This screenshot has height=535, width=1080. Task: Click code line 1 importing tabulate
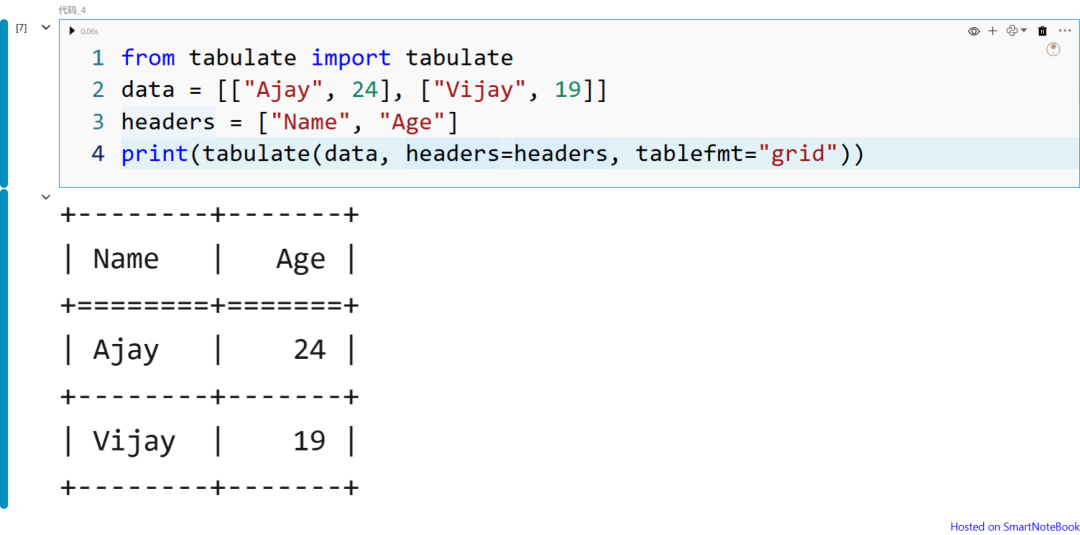(x=317, y=58)
